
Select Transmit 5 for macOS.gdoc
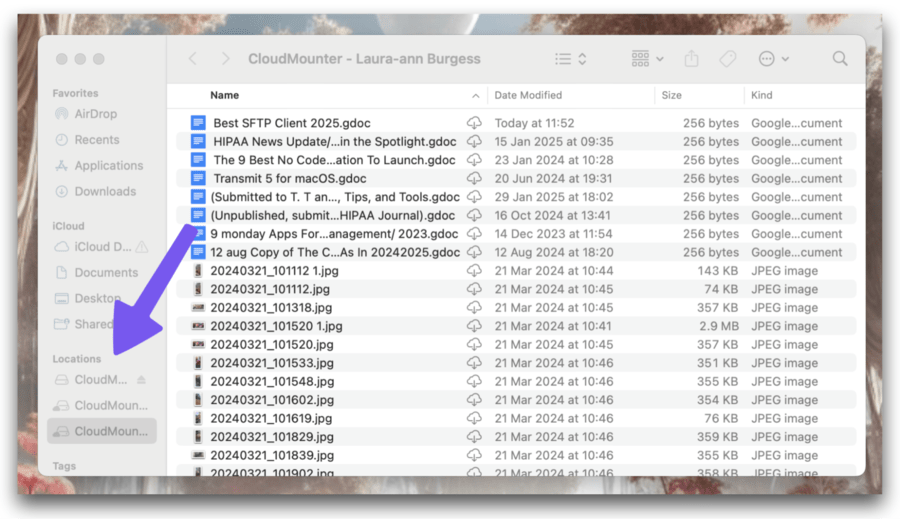(289, 178)
